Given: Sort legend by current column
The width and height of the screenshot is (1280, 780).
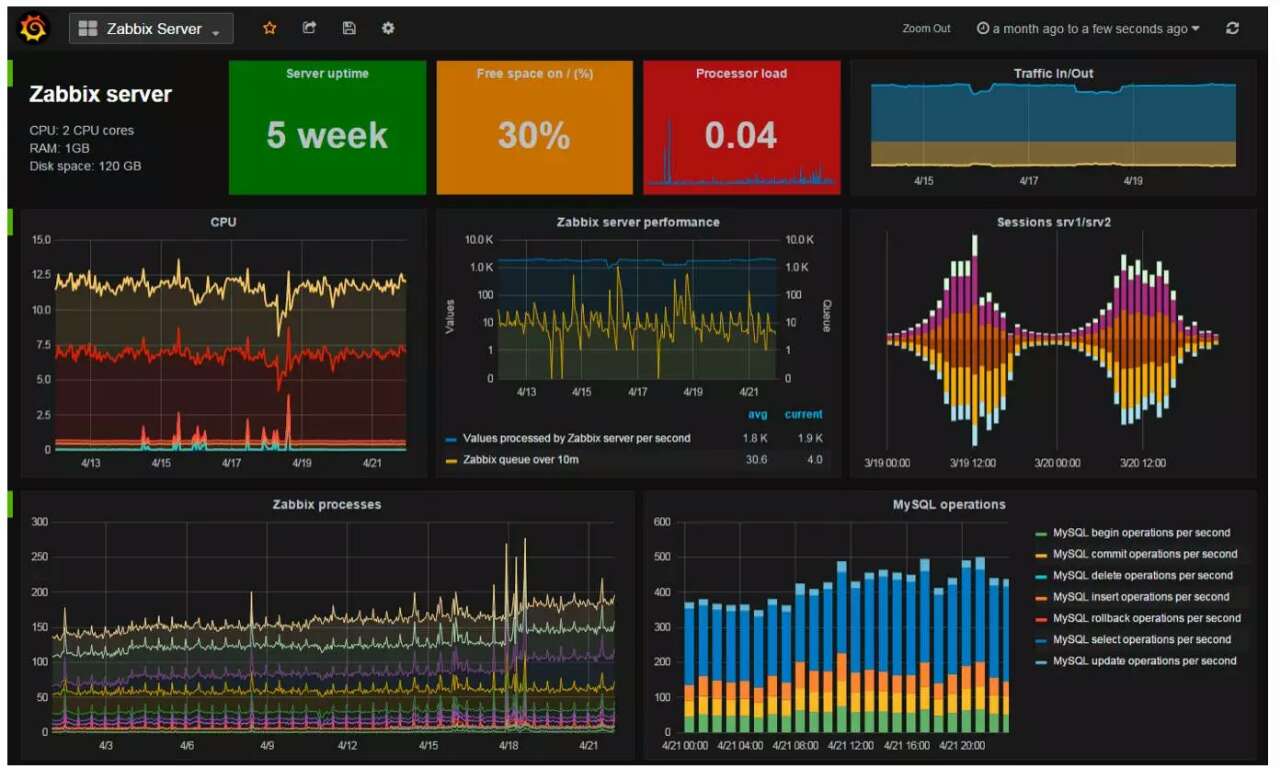Looking at the screenshot, I should coord(804,414).
